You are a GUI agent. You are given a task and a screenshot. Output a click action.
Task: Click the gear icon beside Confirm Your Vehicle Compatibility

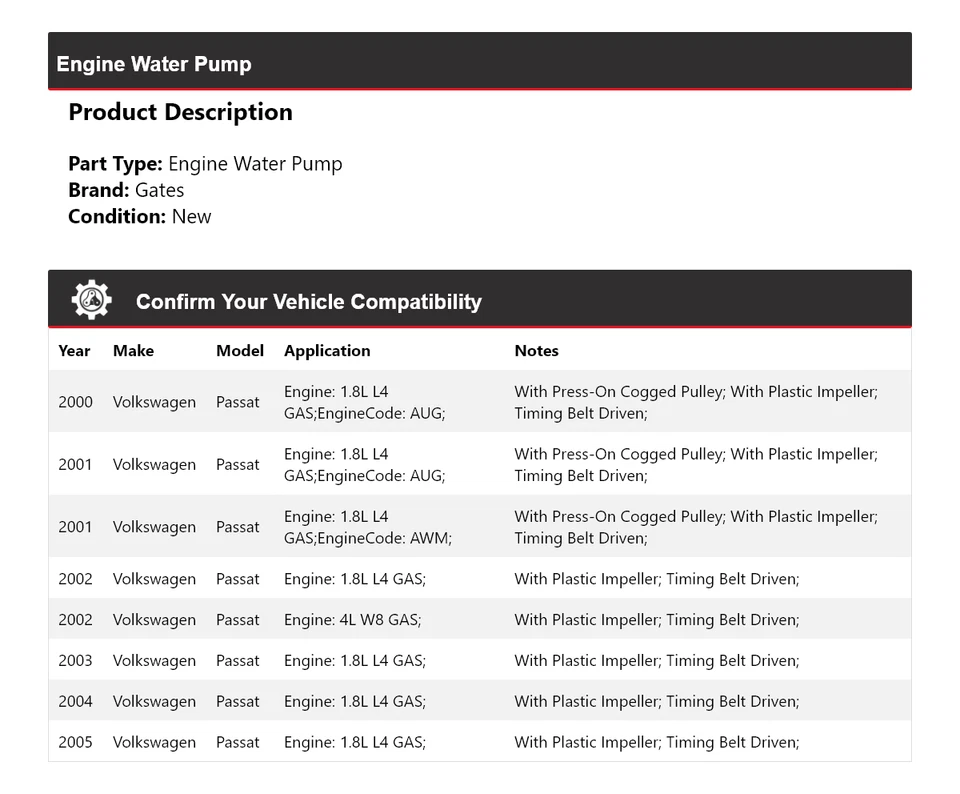click(x=91, y=300)
